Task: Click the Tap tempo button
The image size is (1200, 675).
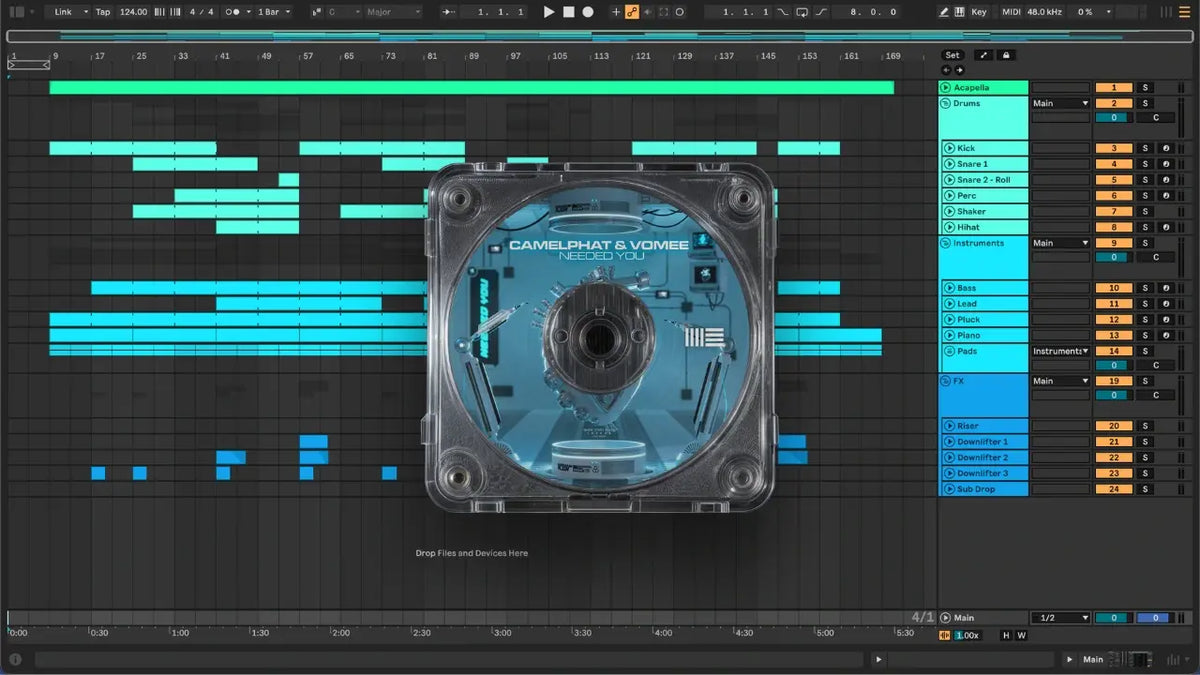Action: 103,12
